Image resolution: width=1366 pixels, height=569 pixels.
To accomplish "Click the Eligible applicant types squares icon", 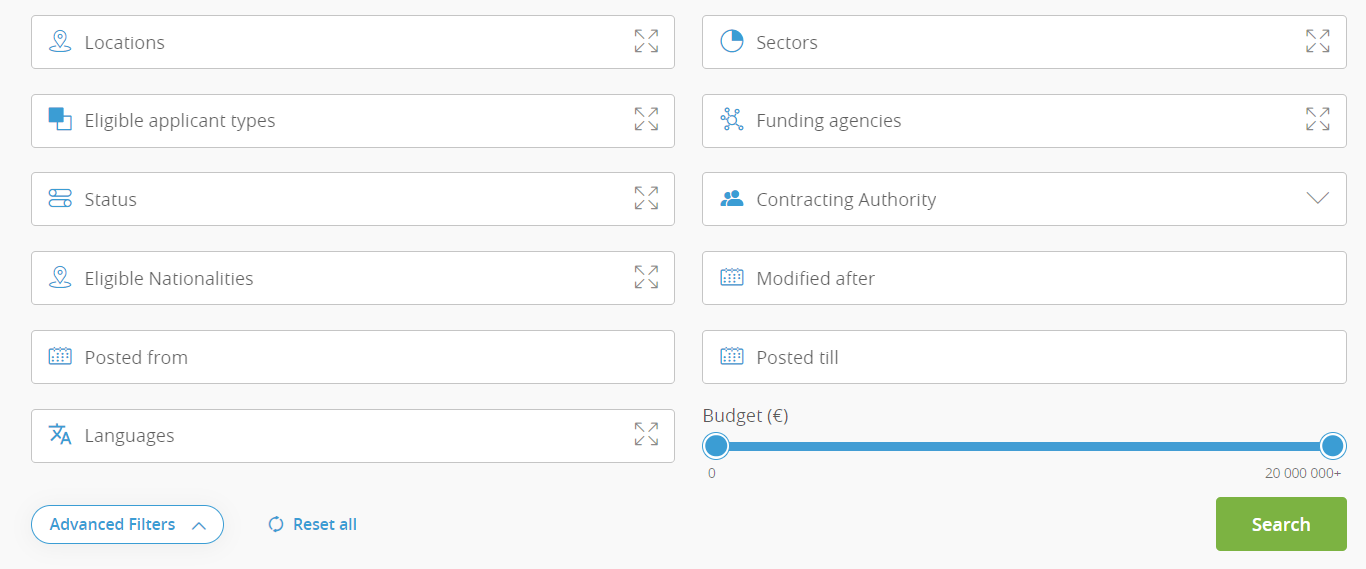I will coord(60,119).
